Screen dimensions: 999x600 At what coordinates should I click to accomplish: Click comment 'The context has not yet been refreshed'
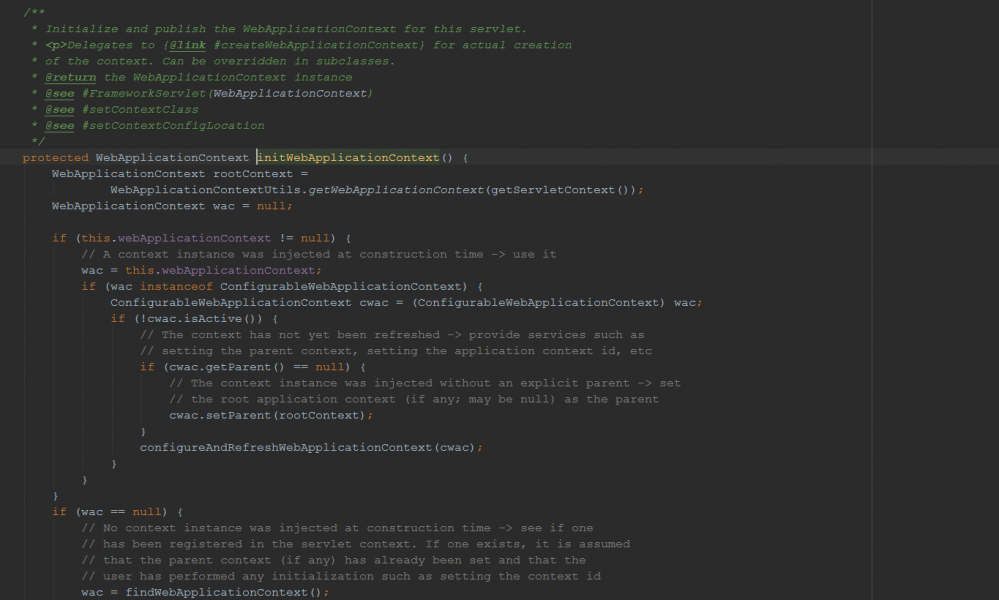pos(392,335)
